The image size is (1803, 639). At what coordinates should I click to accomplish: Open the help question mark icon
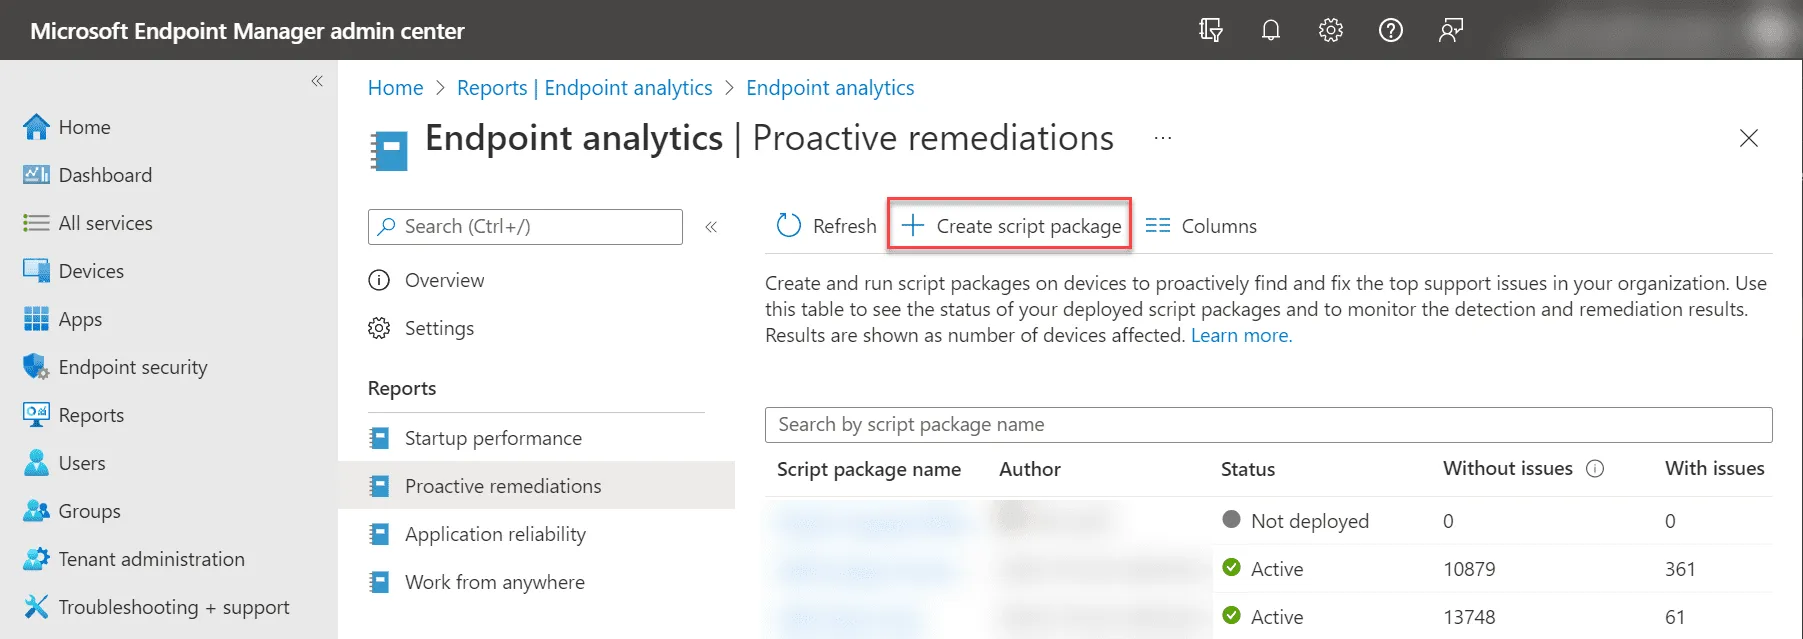(1391, 30)
